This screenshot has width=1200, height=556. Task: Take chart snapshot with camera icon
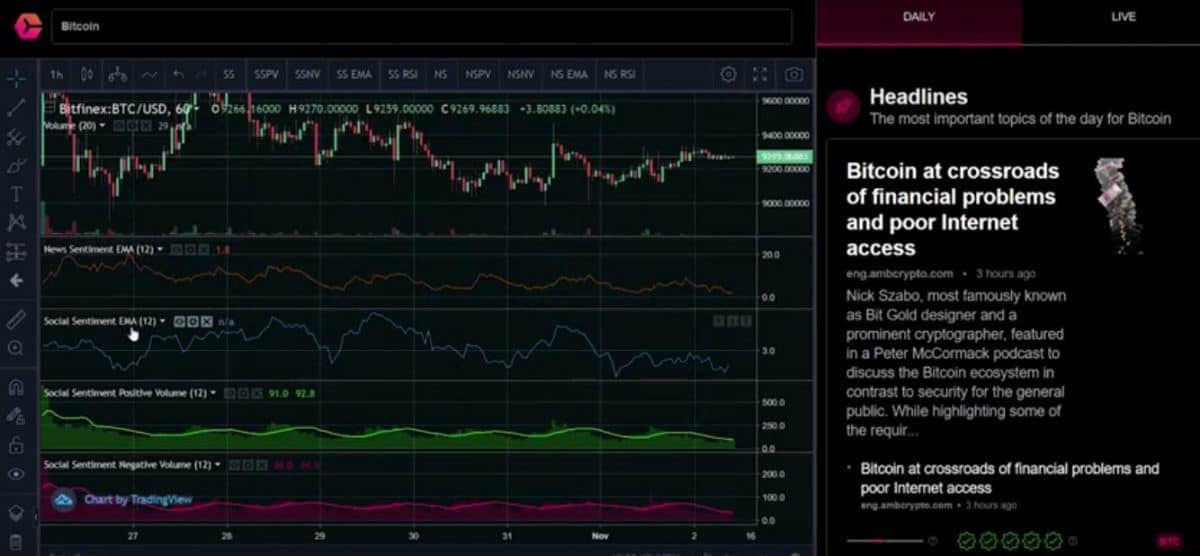coord(794,74)
